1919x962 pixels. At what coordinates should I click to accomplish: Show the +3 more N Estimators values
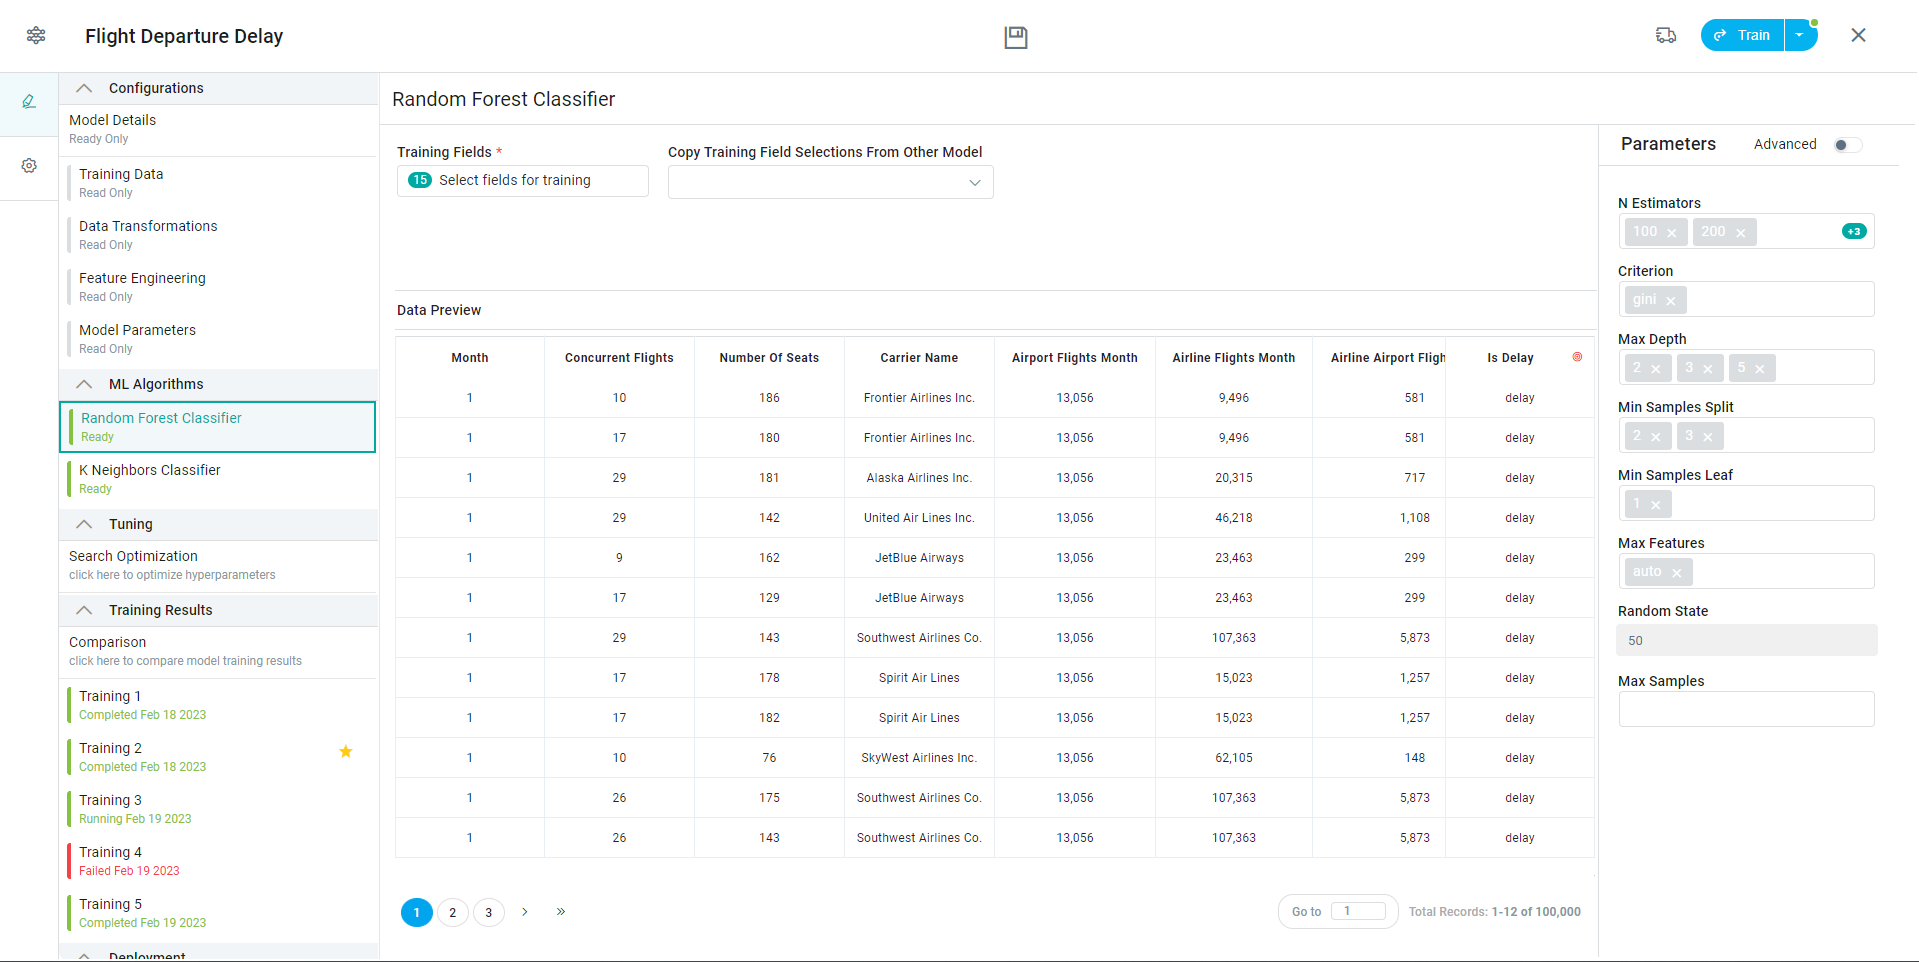tap(1853, 232)
